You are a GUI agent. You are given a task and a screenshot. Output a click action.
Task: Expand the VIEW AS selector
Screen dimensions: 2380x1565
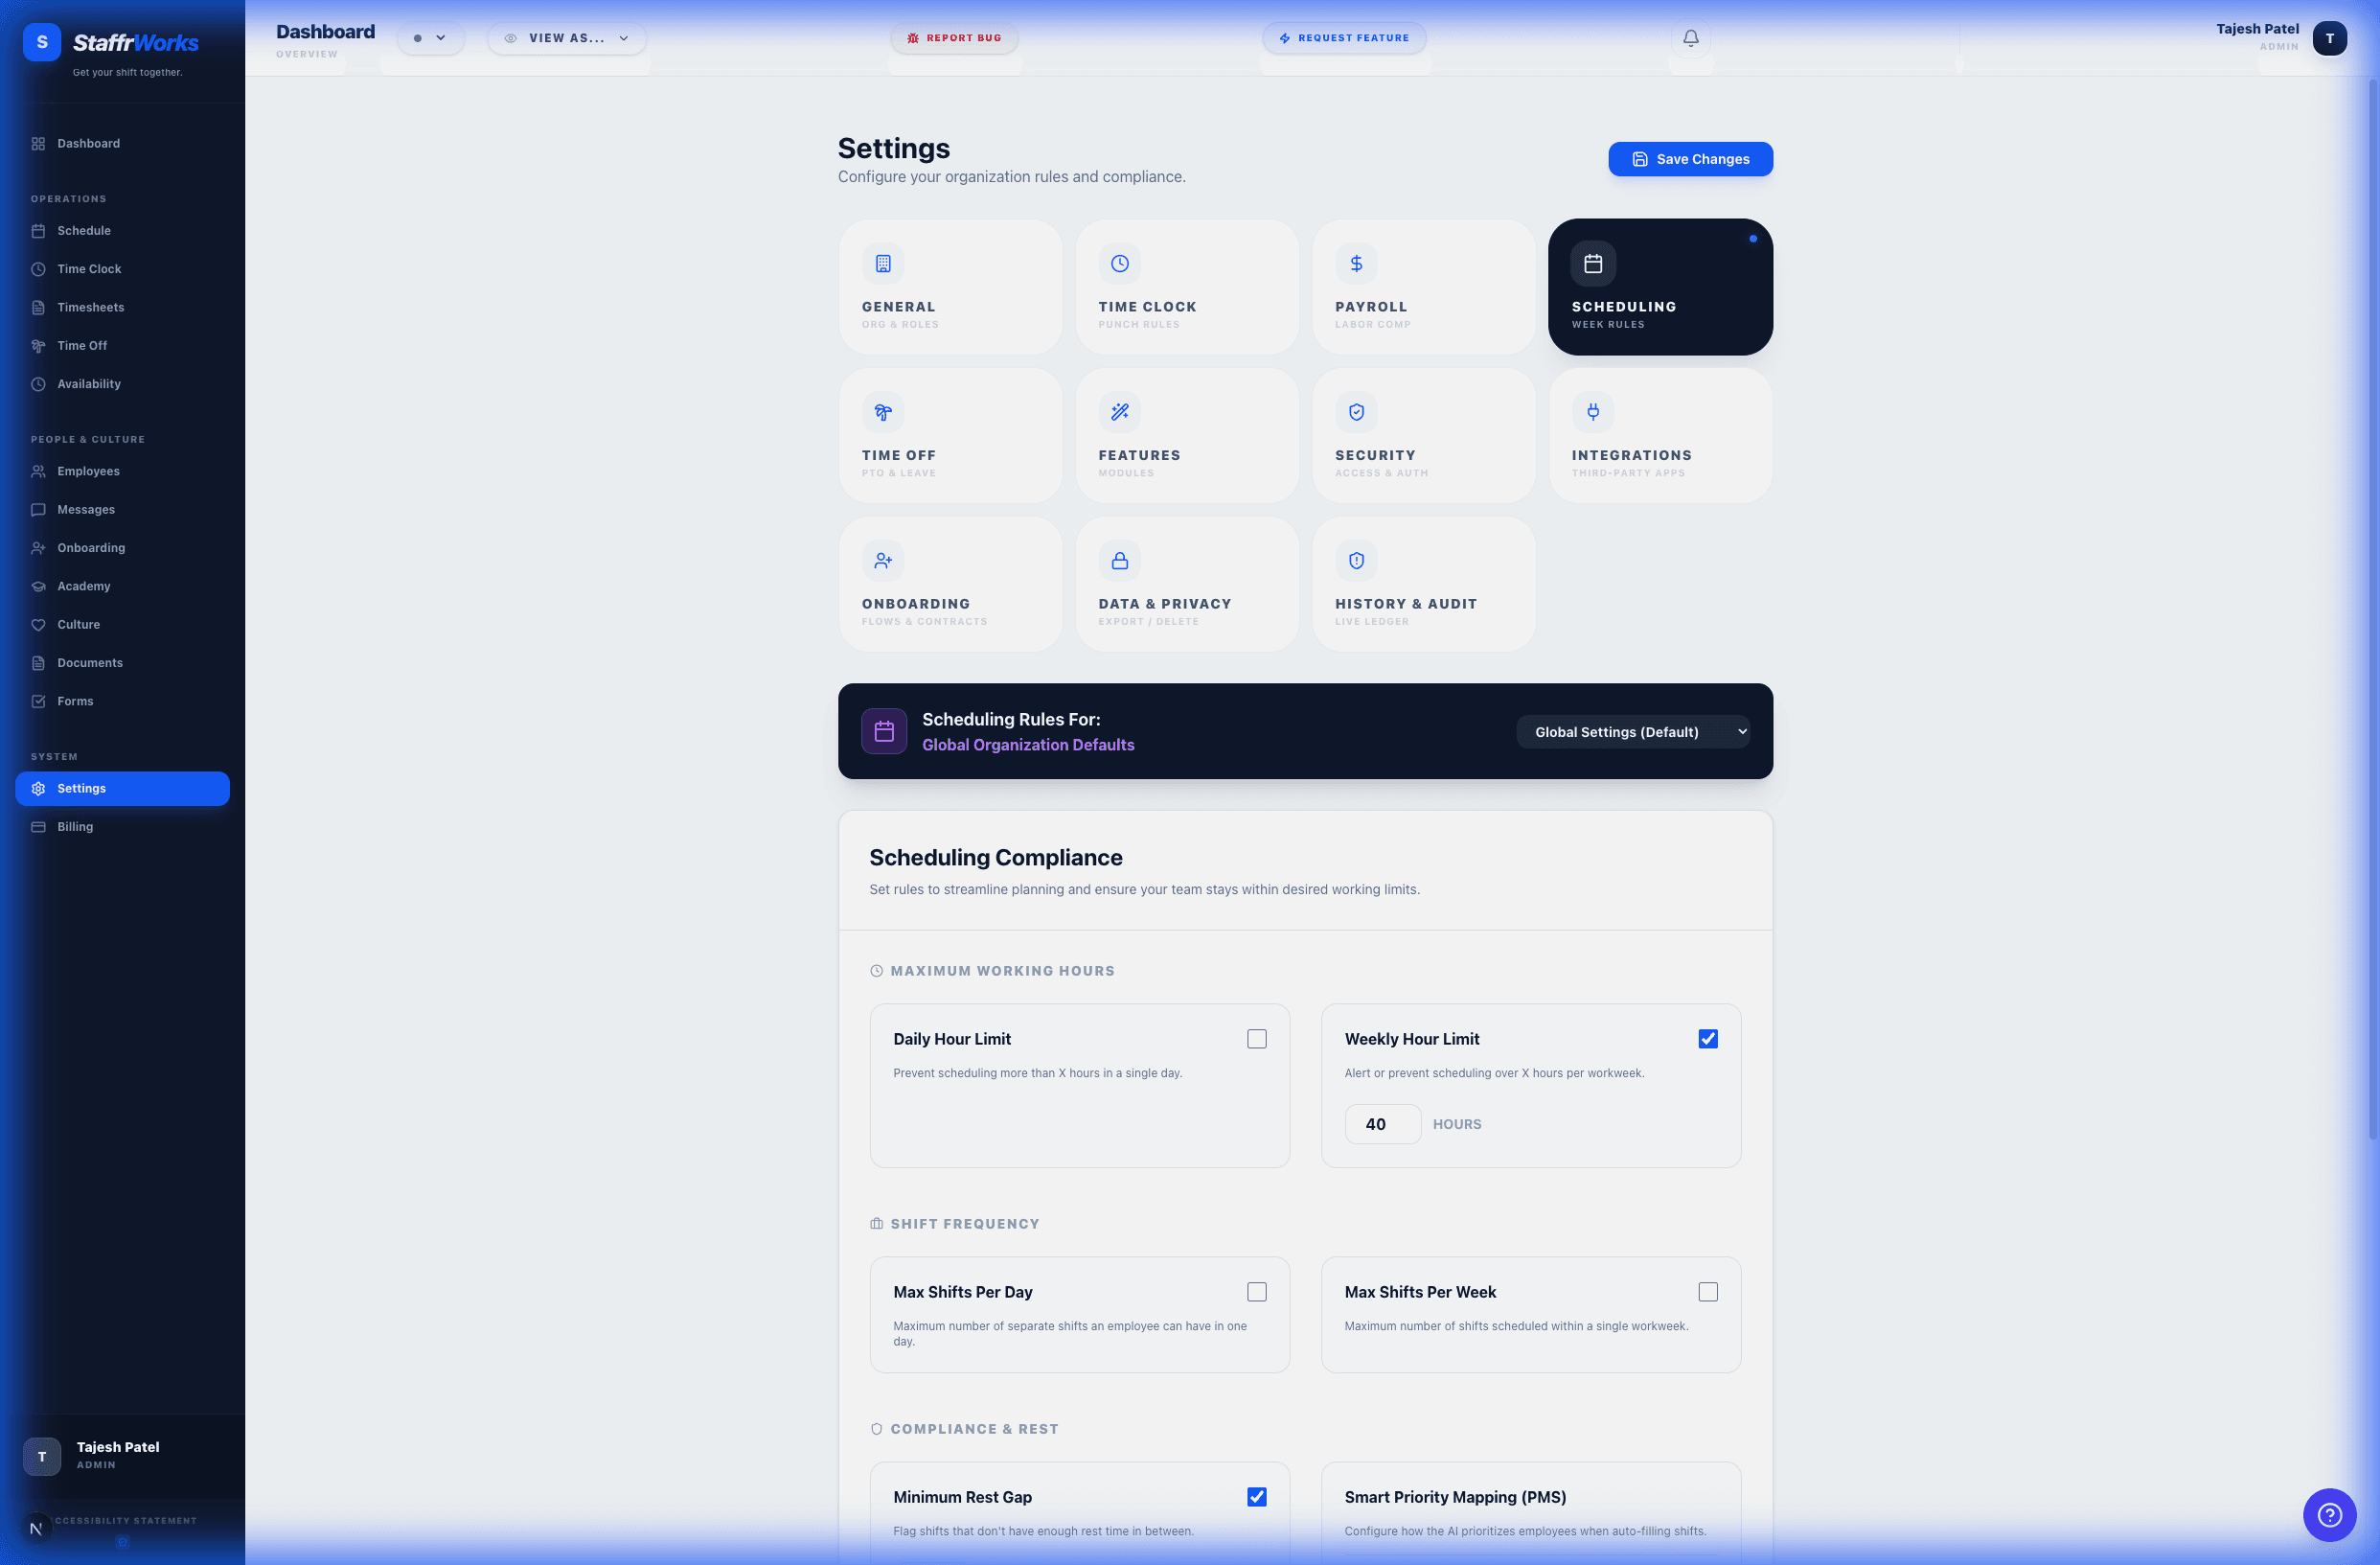(566, 38)
